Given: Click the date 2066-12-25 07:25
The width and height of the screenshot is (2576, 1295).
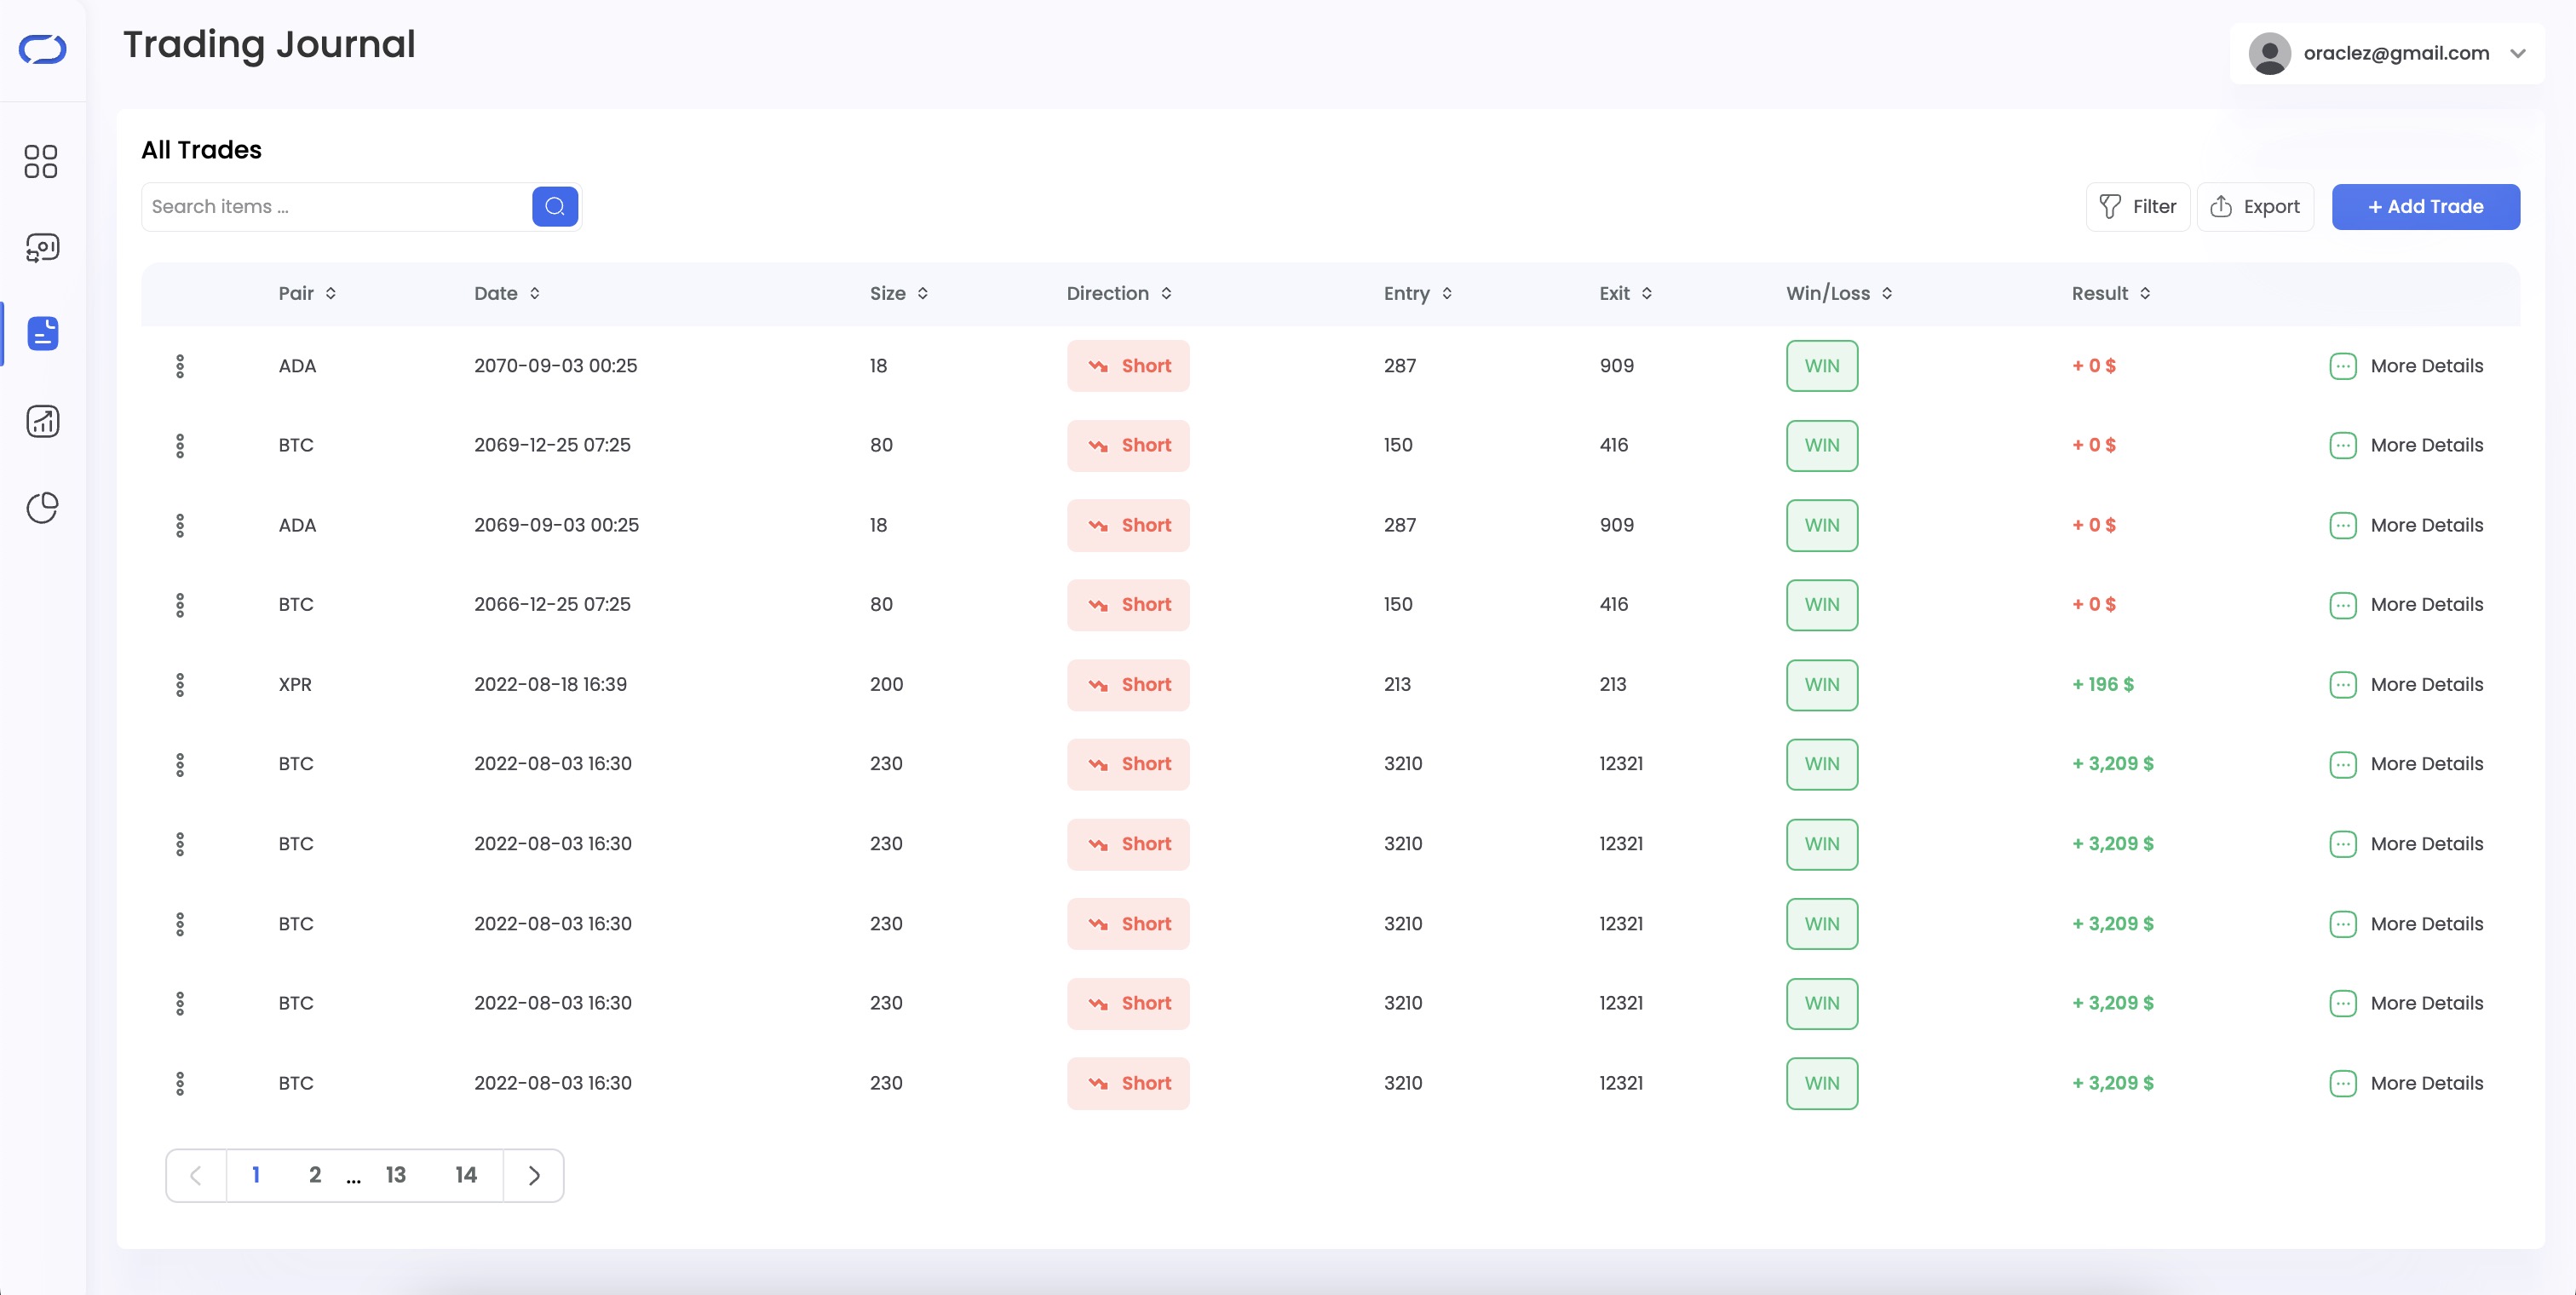Looking at the screenshot, I should 552,605.
